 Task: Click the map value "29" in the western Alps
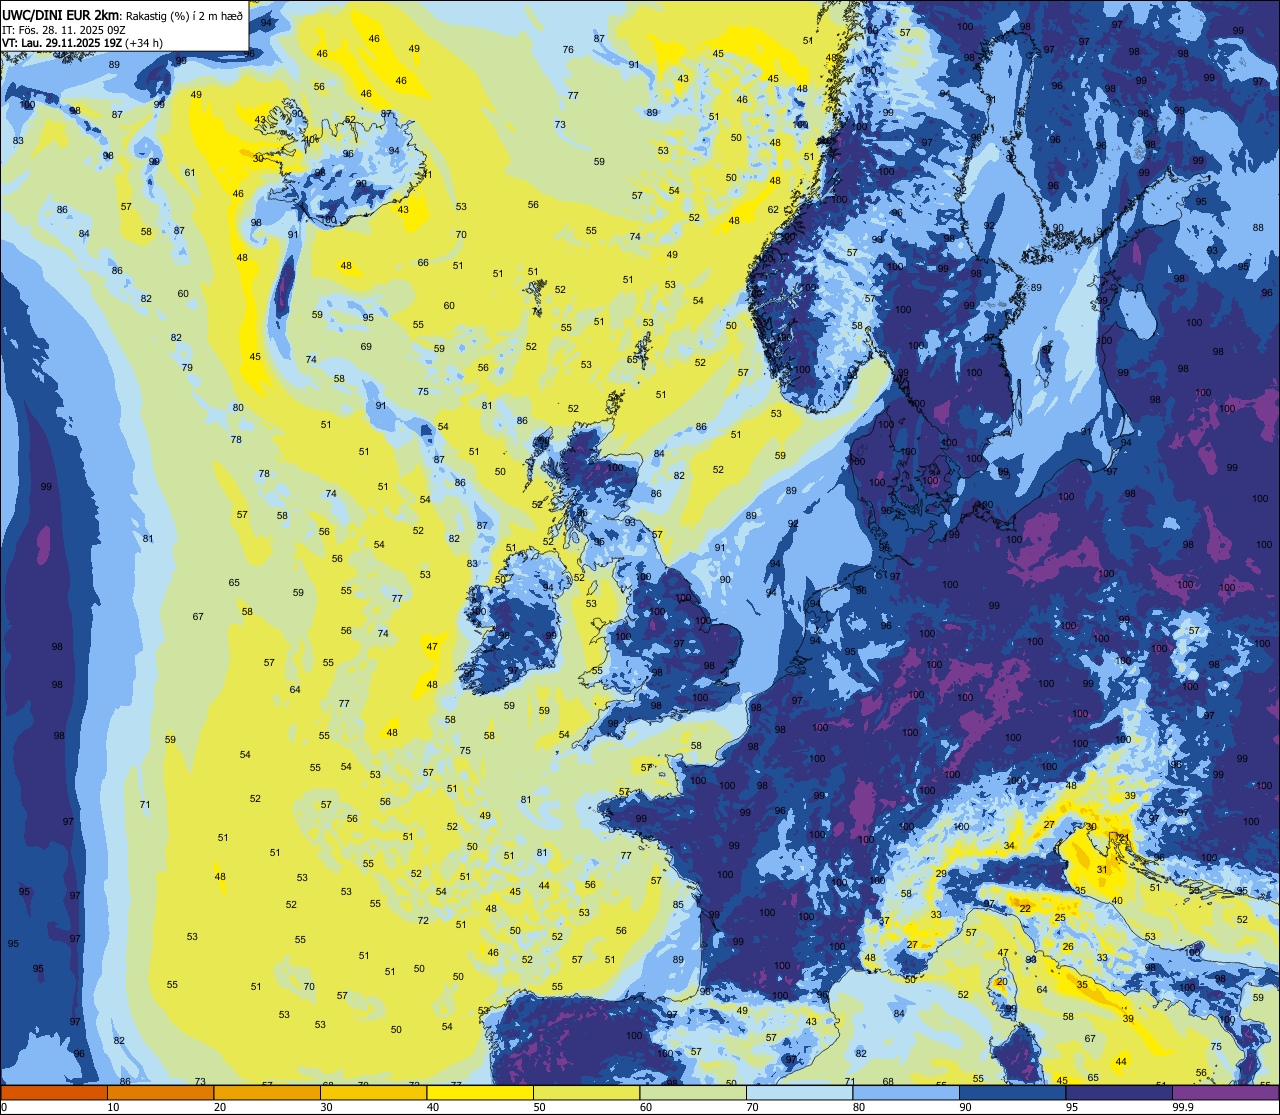click(x=941, y=874)
